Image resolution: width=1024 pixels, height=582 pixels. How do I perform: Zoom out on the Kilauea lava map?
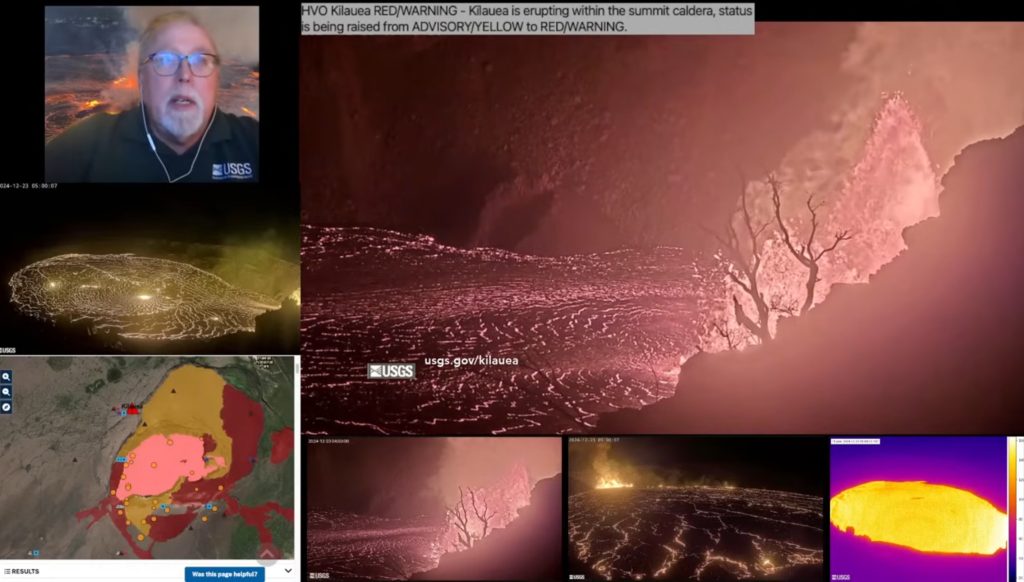pos(6,392)
